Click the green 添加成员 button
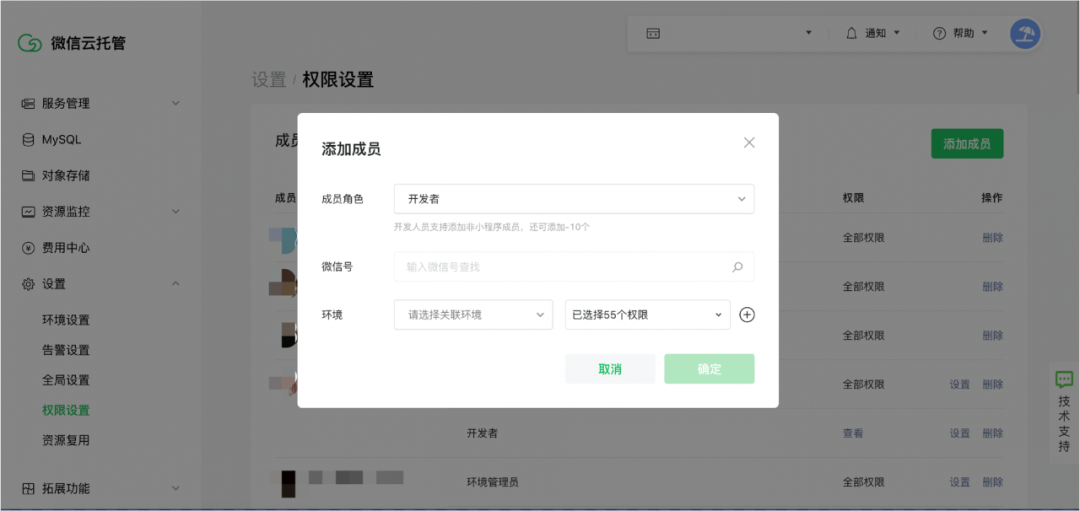The width and height of the screenshot is (1080, 511). tap(967, 144)
